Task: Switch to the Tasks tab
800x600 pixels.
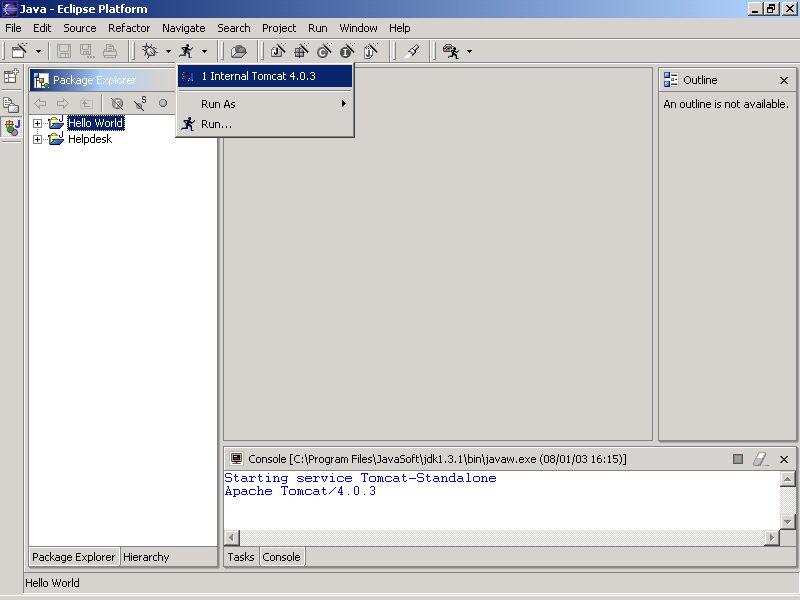Action: click(241, 557)
